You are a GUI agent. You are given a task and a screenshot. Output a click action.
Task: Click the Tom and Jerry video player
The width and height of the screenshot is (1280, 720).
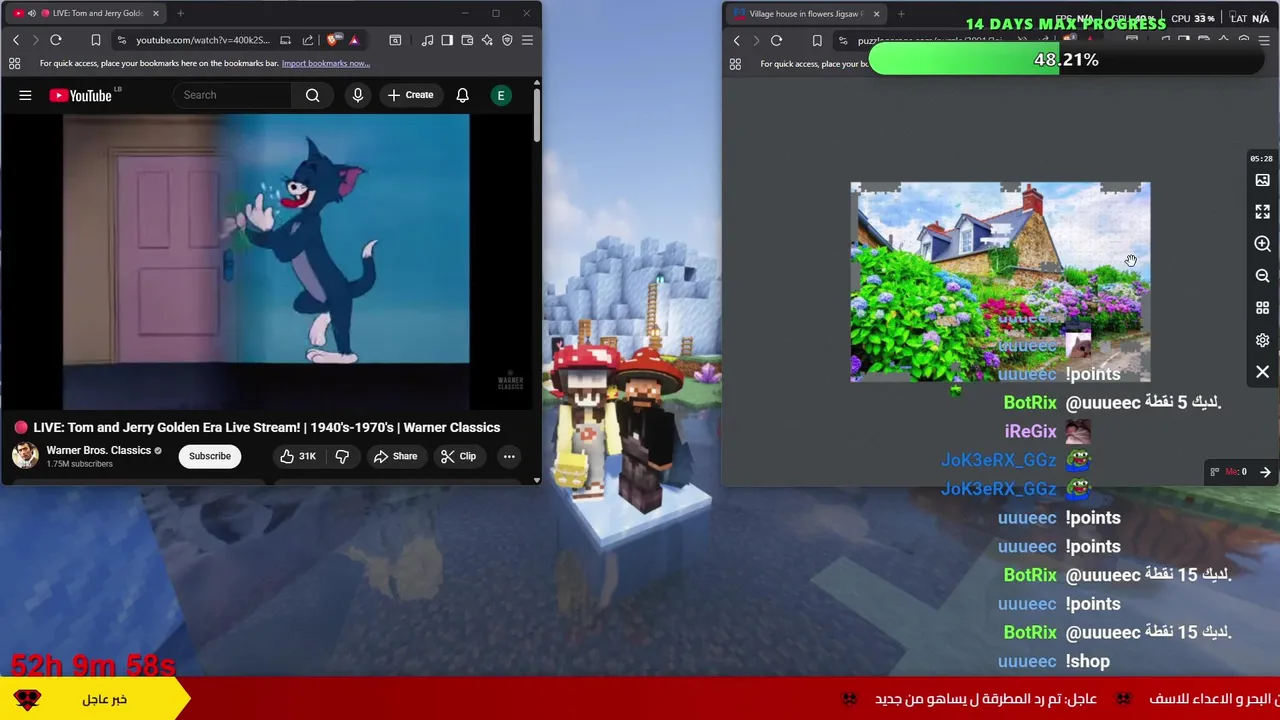point(266,260)
